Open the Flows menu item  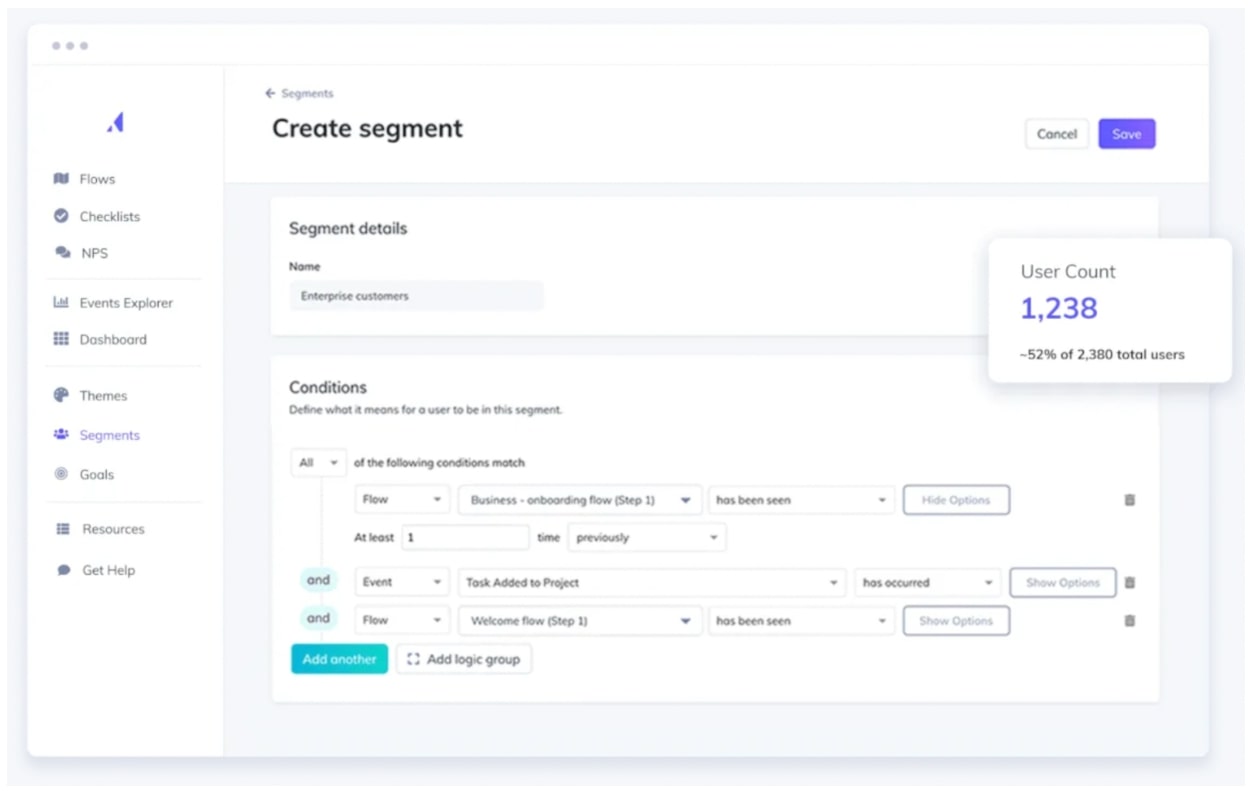point(97,179)
